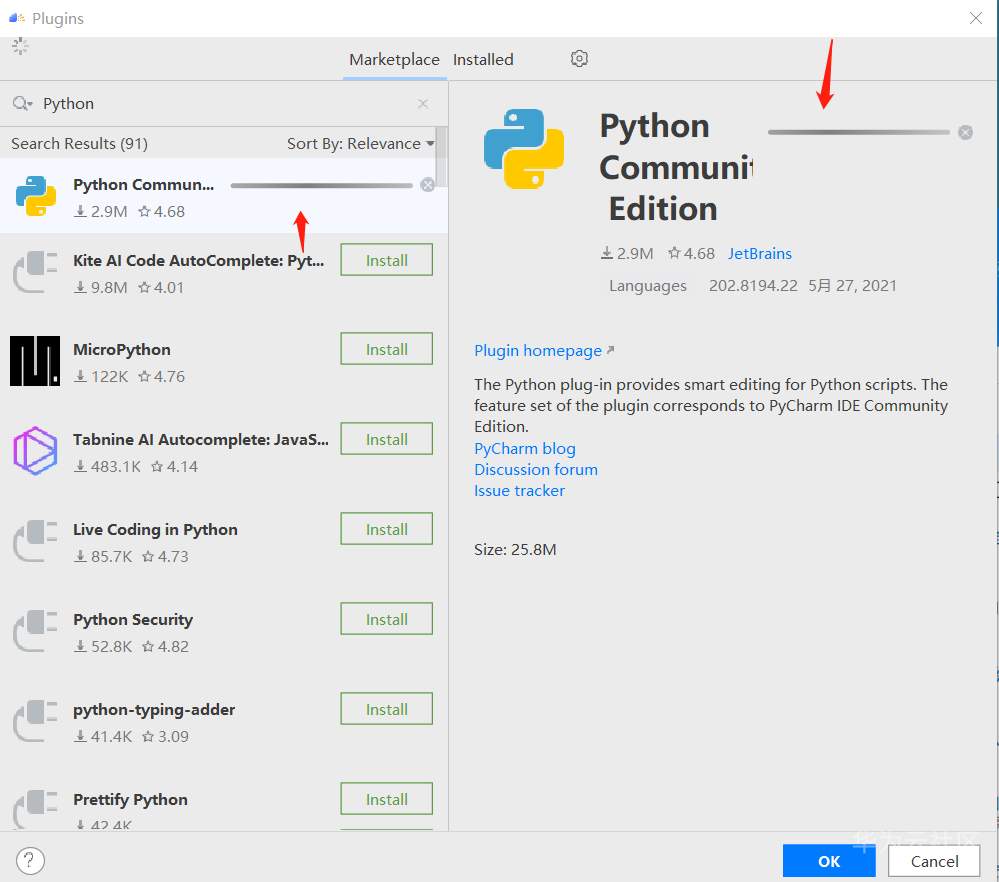The height and width of the screenshot is (882, 999).
Task: Cancel the download in plugin details pane
Action: point(965,132)
